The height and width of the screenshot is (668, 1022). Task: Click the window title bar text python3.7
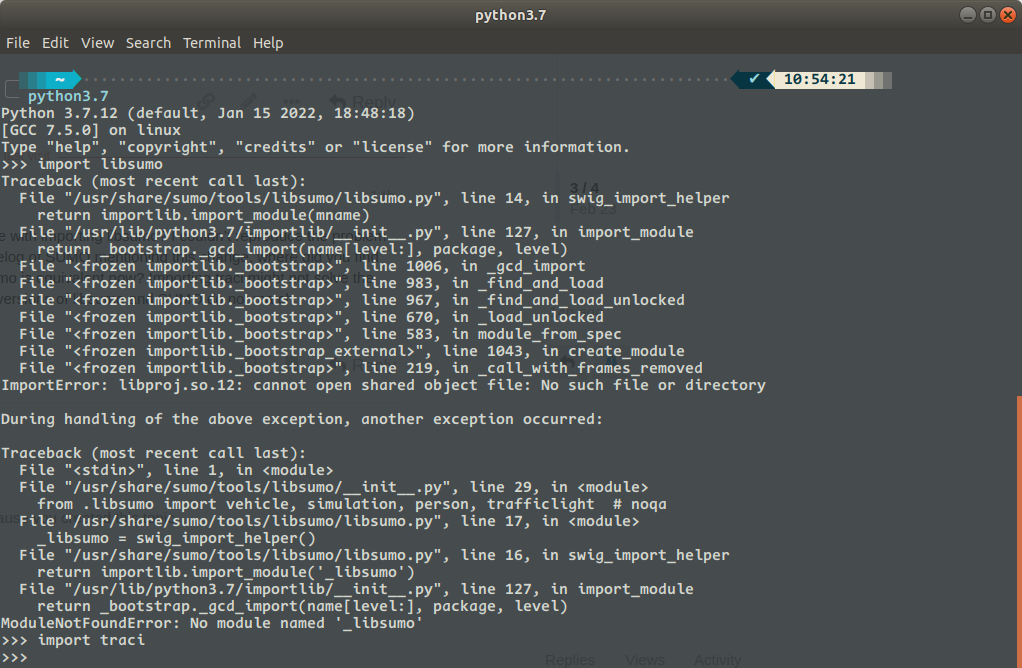point(511,14)
